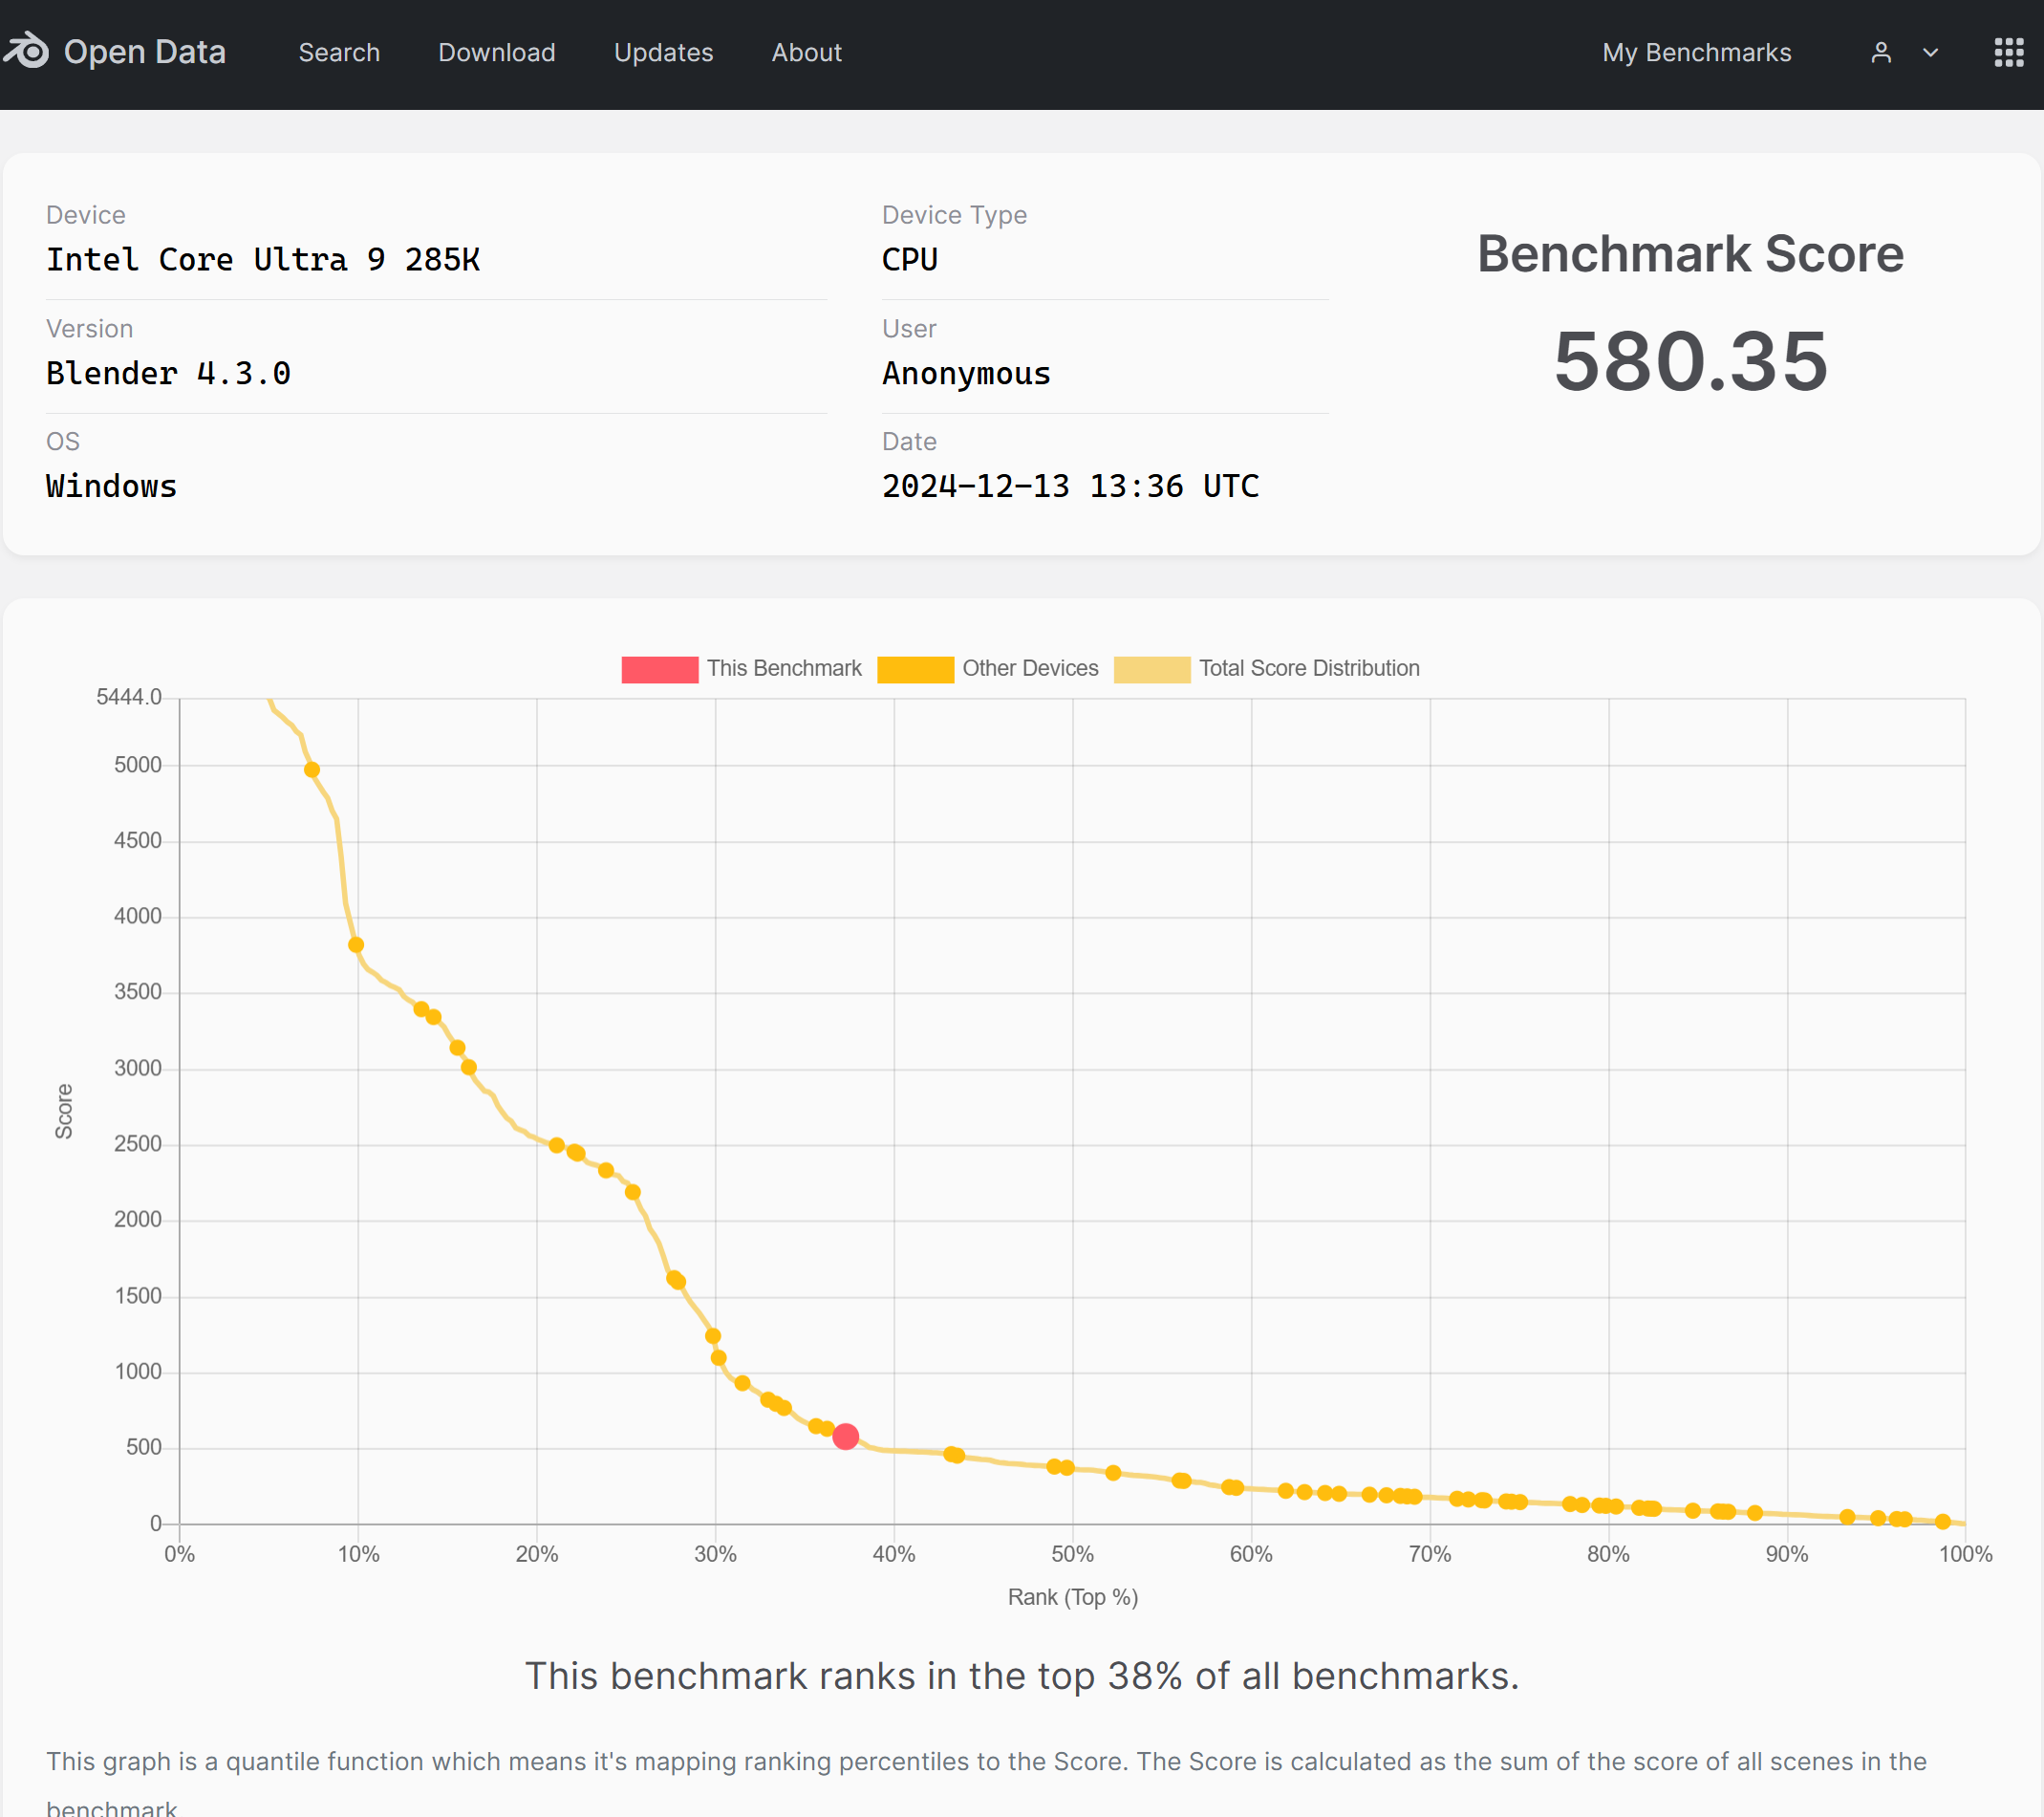Open the About page link
This screenshot has width=2044, height=1817.
tap(806, 53)
